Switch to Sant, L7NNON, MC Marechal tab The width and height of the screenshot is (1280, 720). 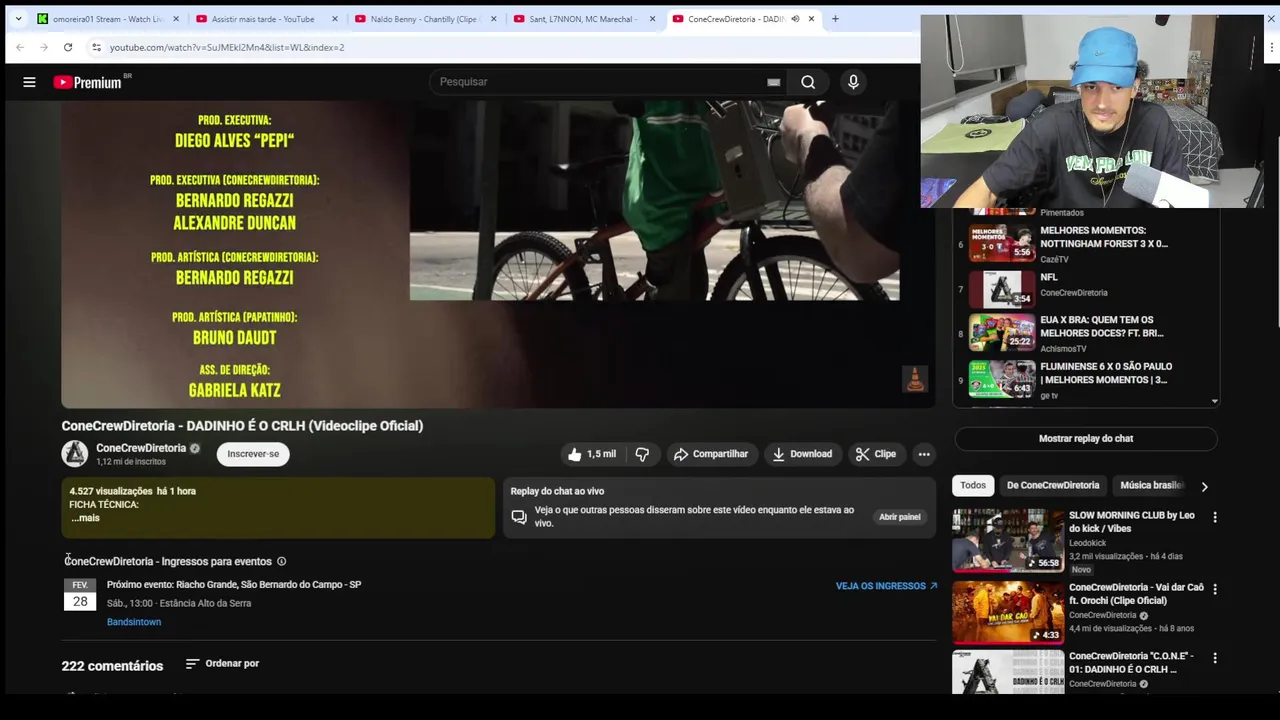coord(584,19)
